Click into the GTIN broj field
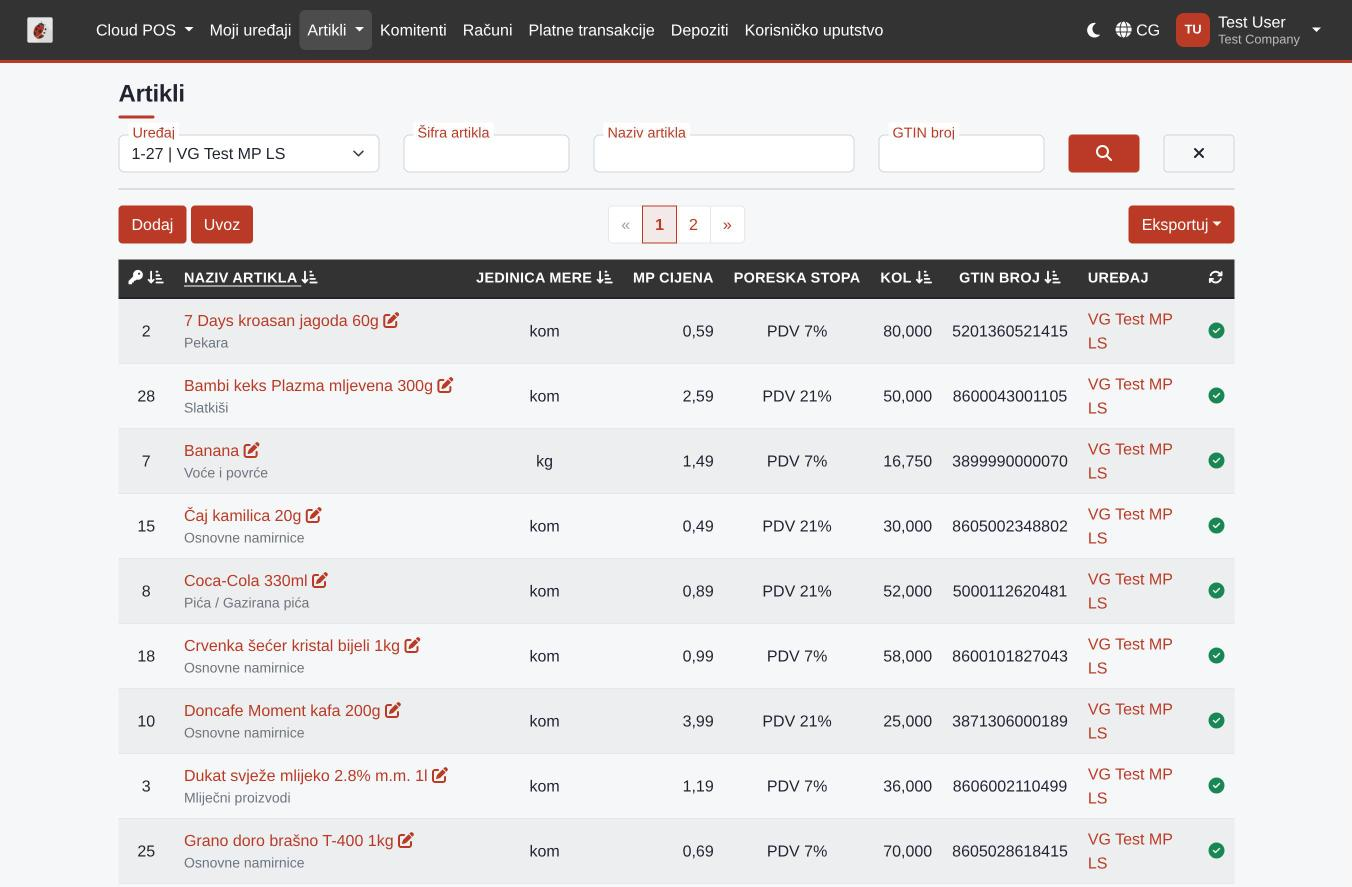This screenshot has width=1352, height=887. pos(961,154)
